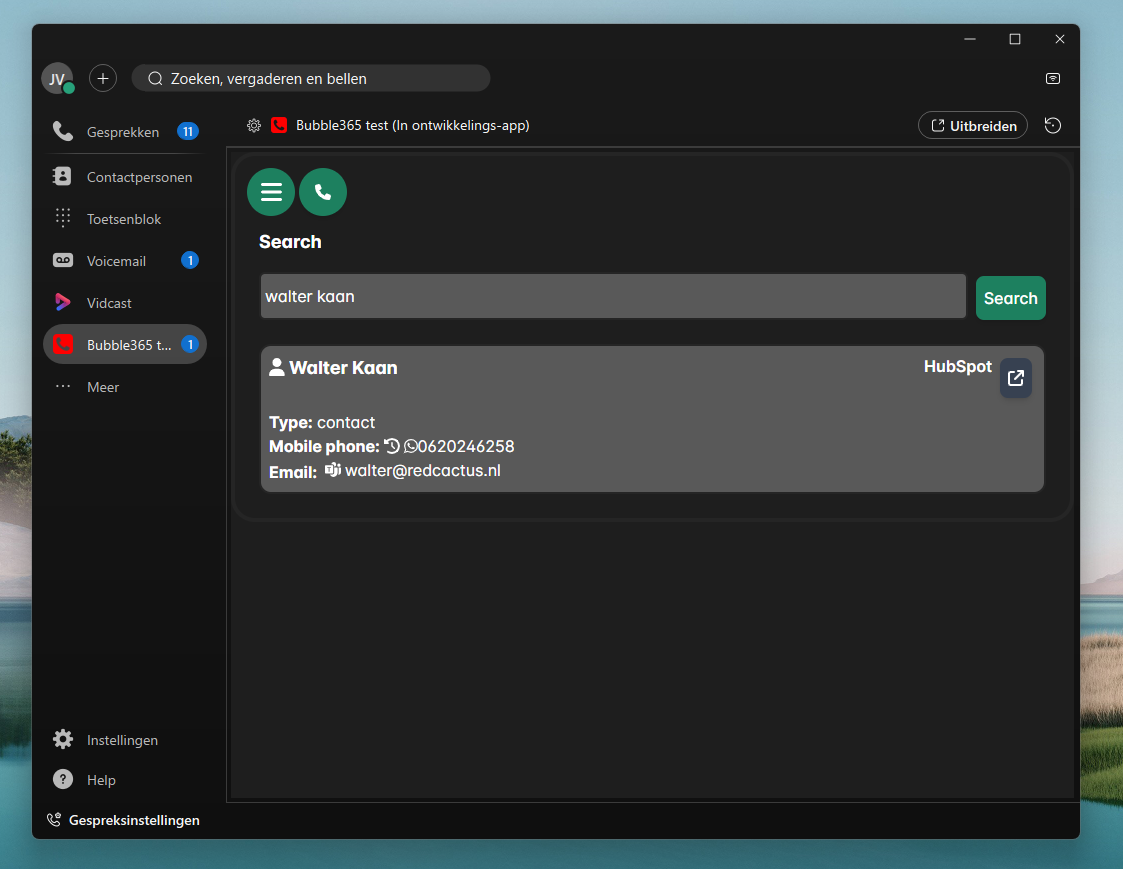Open the Meer menu
Image resolution: width=1123 pixels, height=869 pixels.
click(x=103, y=387)
